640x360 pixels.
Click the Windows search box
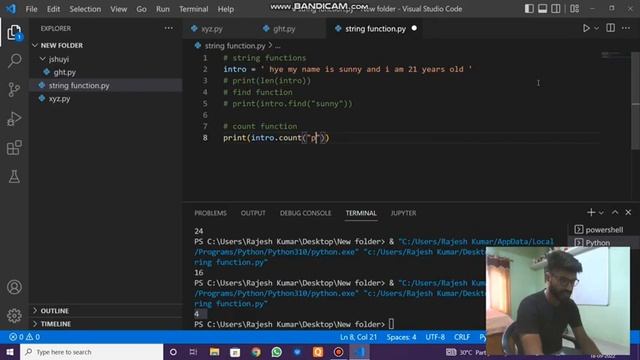pos(91,352)
